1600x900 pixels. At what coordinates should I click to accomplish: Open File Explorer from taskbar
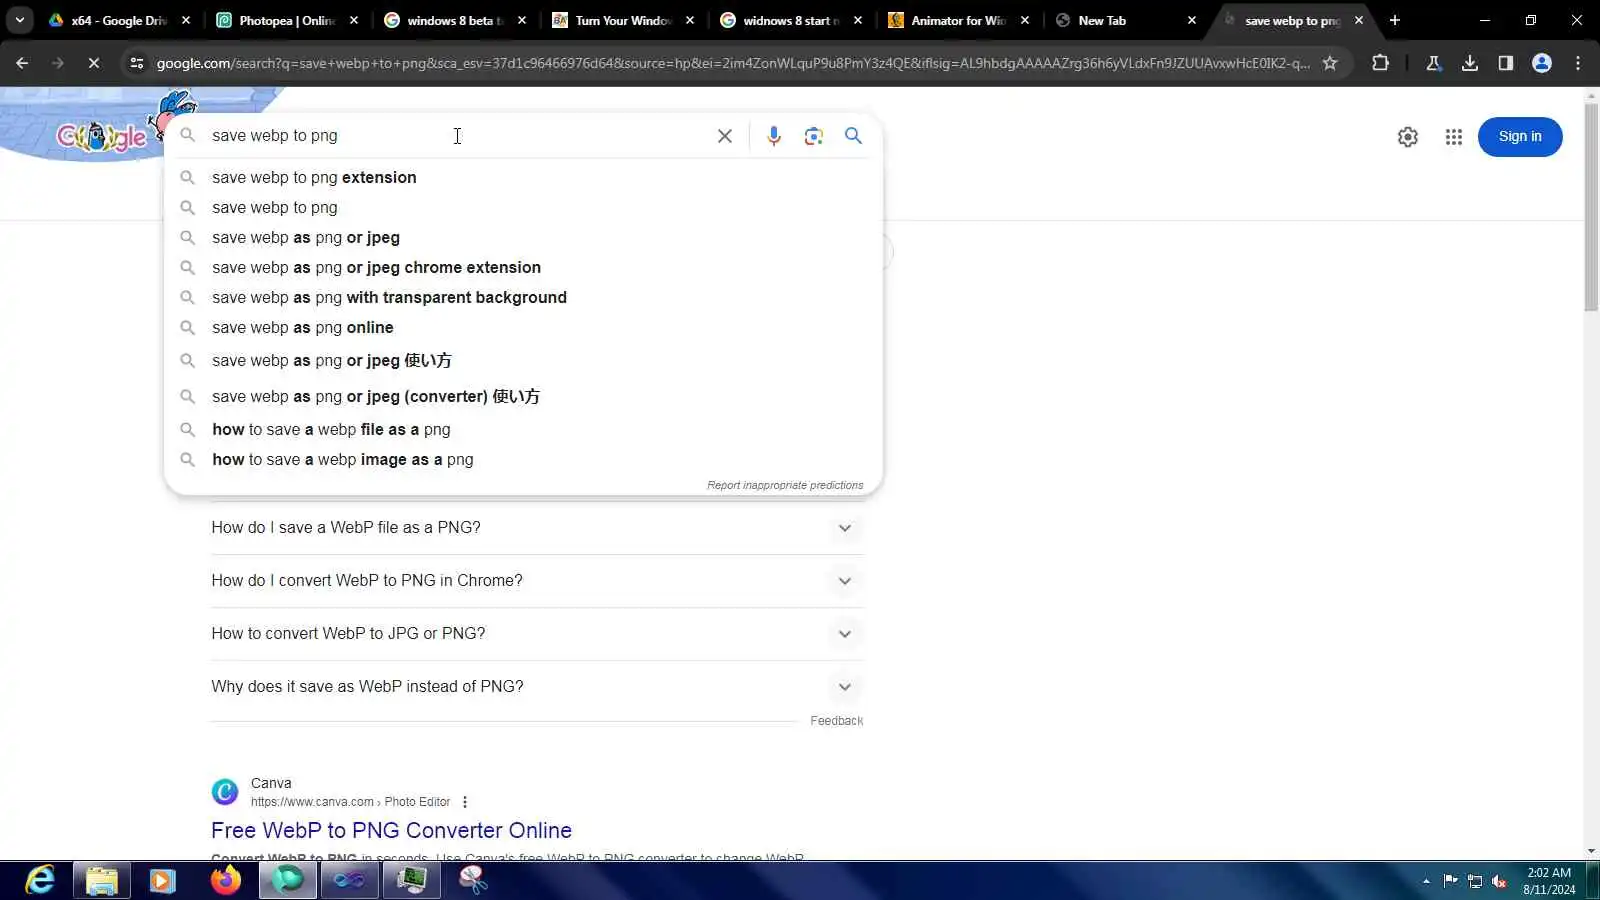[x=101, y=880]
